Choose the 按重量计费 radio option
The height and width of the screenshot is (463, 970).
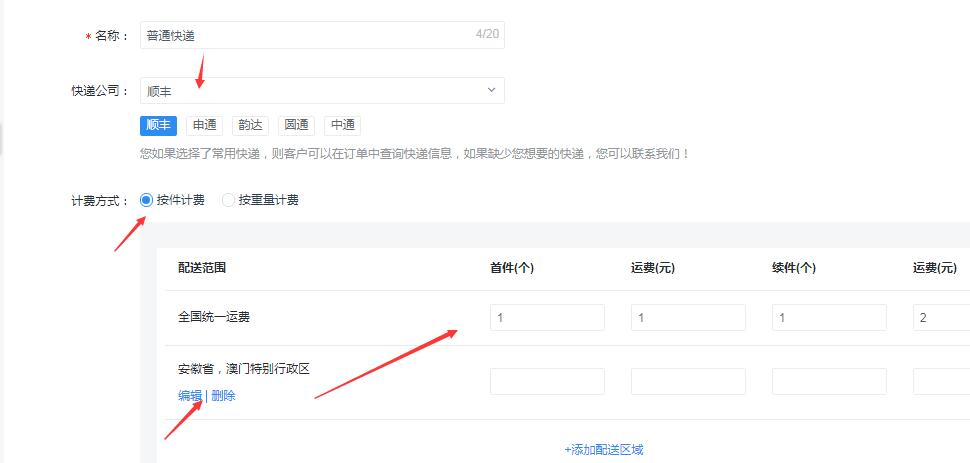click(260, 201)
